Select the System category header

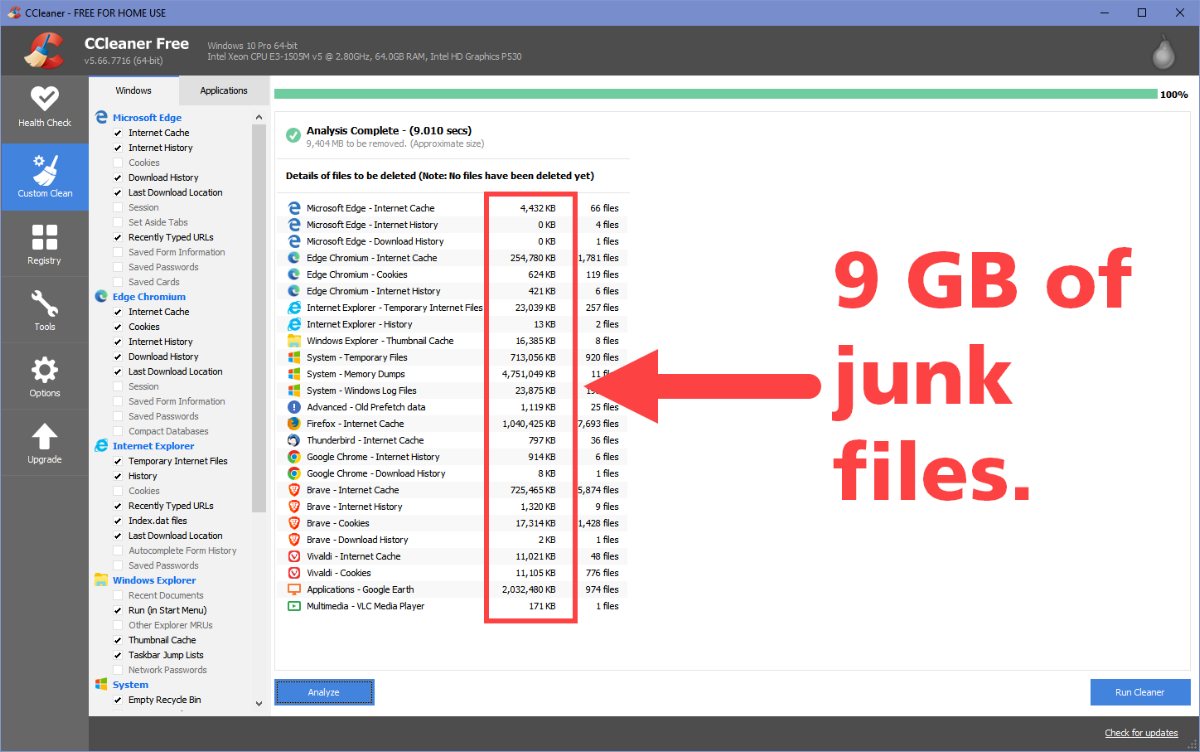[x=130, y=685]
